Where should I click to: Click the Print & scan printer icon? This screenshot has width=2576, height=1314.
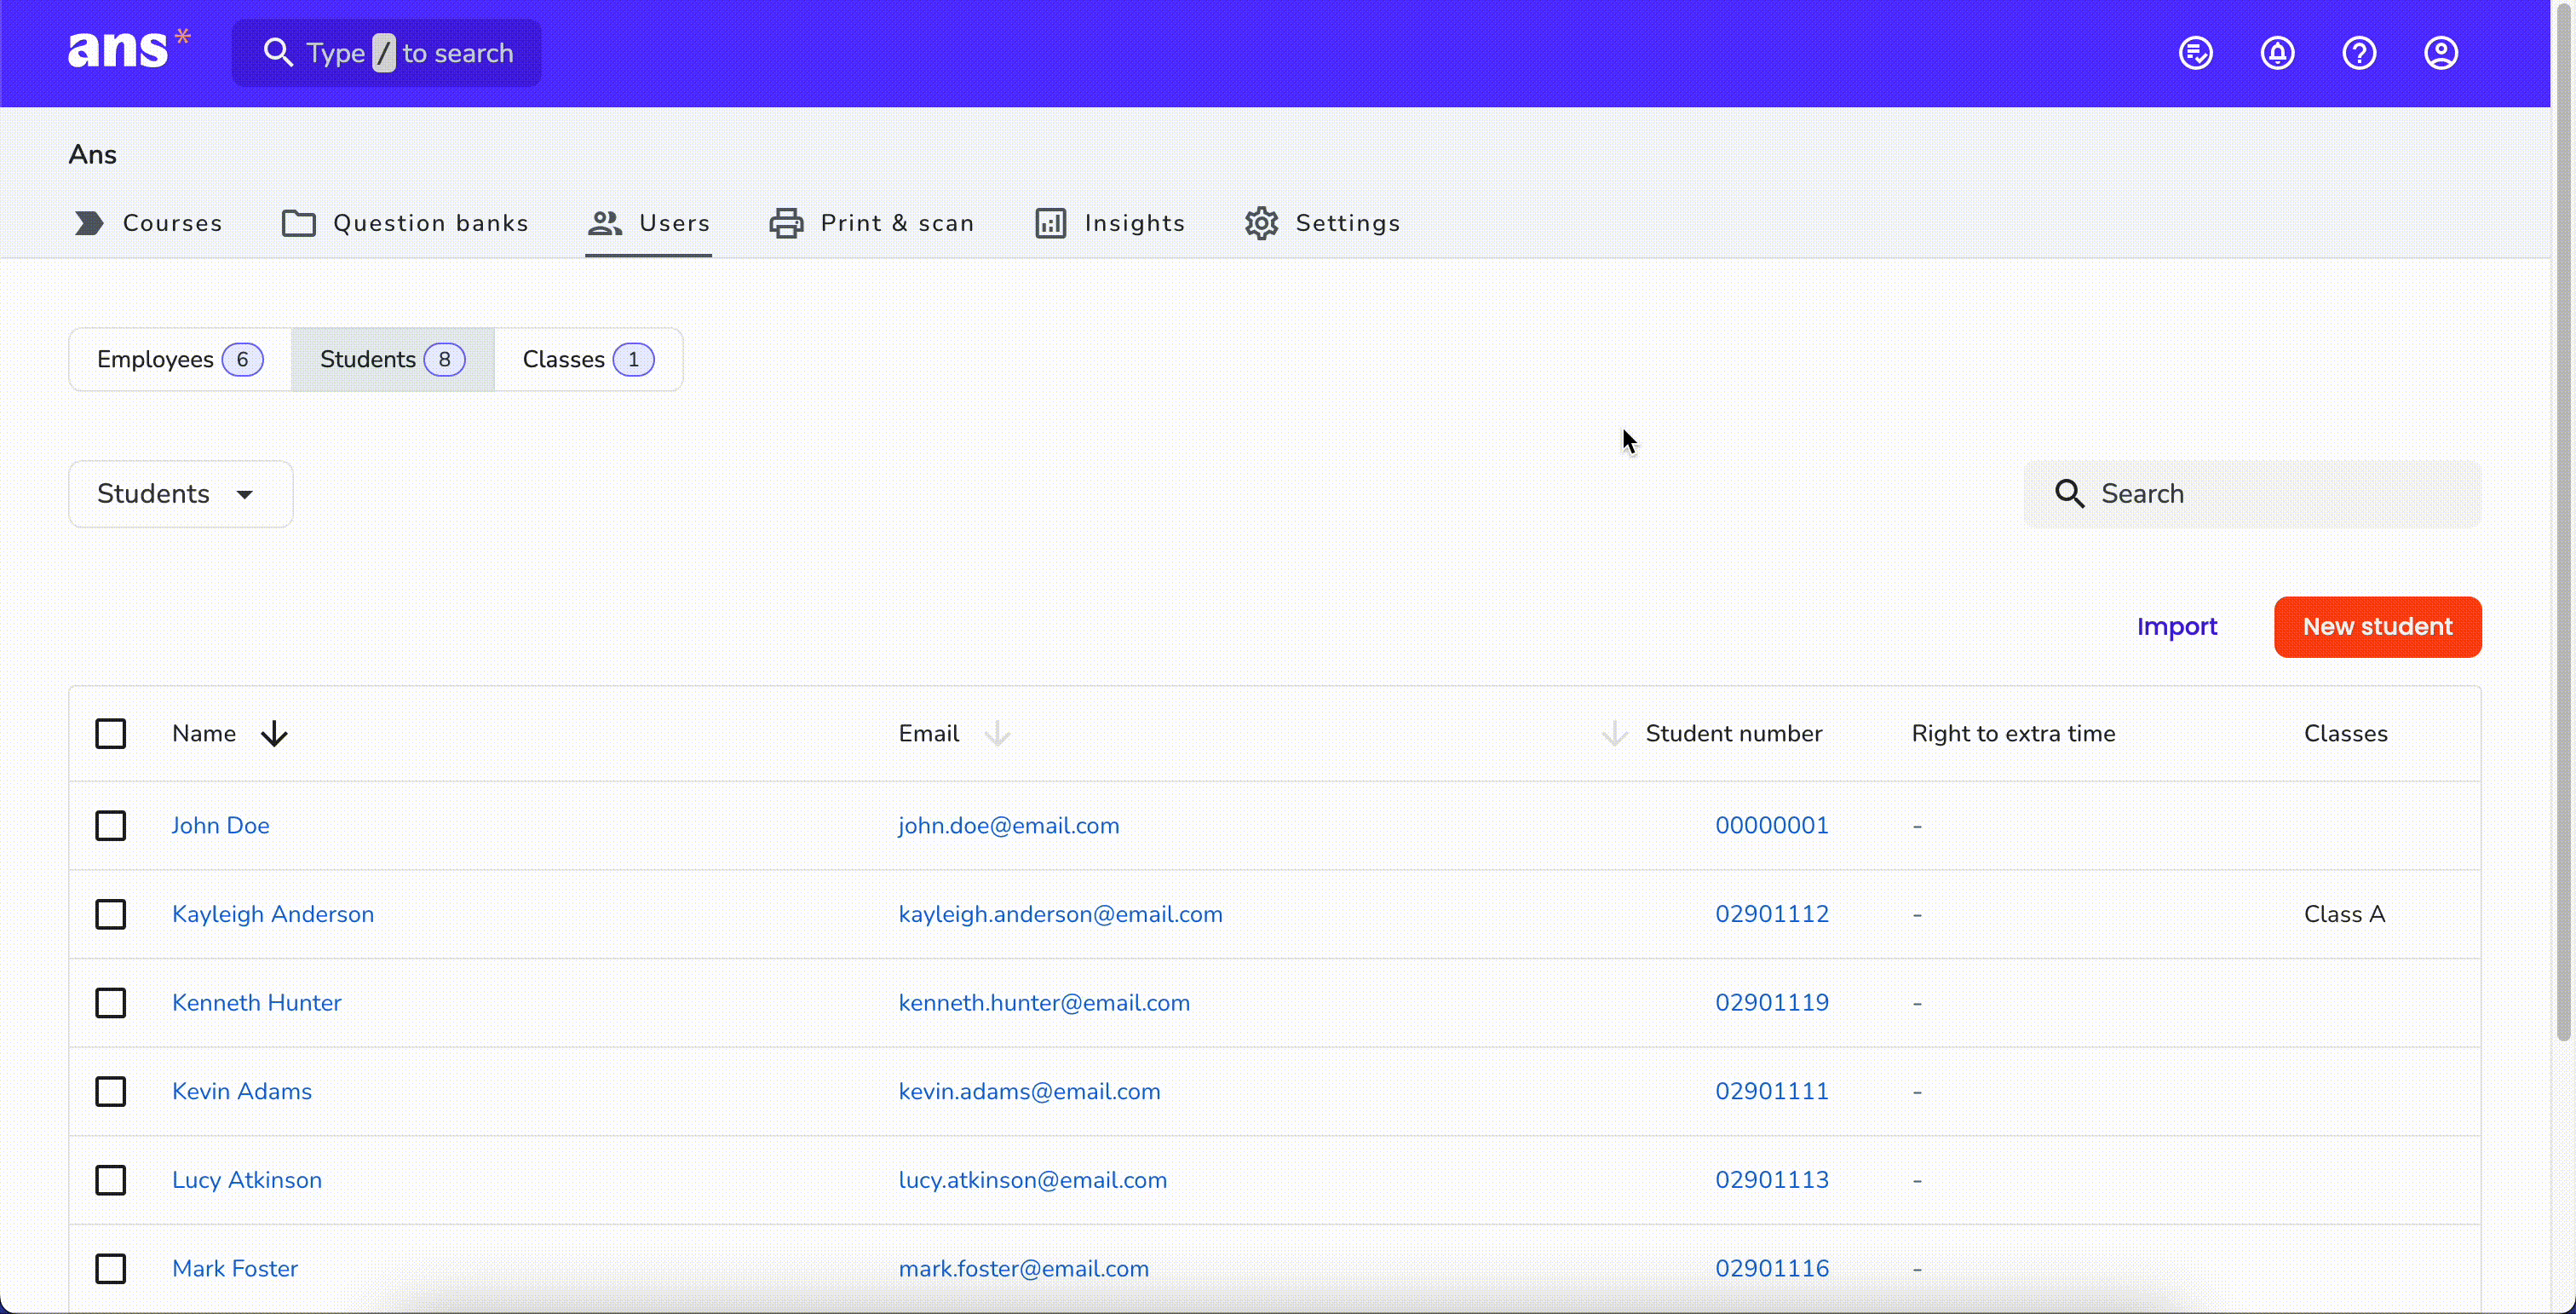tap(786, 223)
